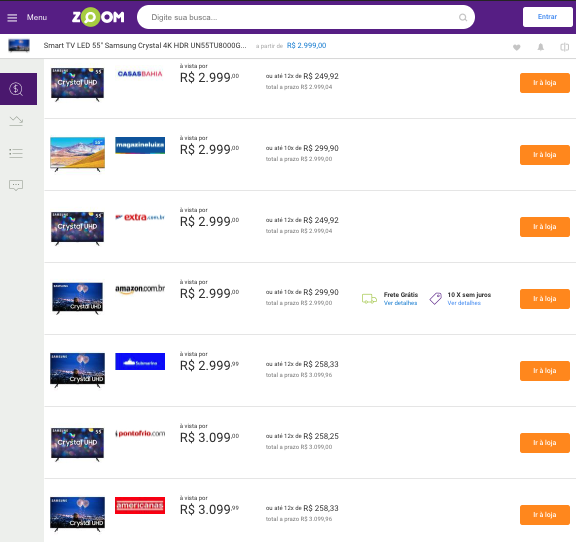The image size is (576, 542).
Task: Click the header product thumbnail image
Action: 19,46
